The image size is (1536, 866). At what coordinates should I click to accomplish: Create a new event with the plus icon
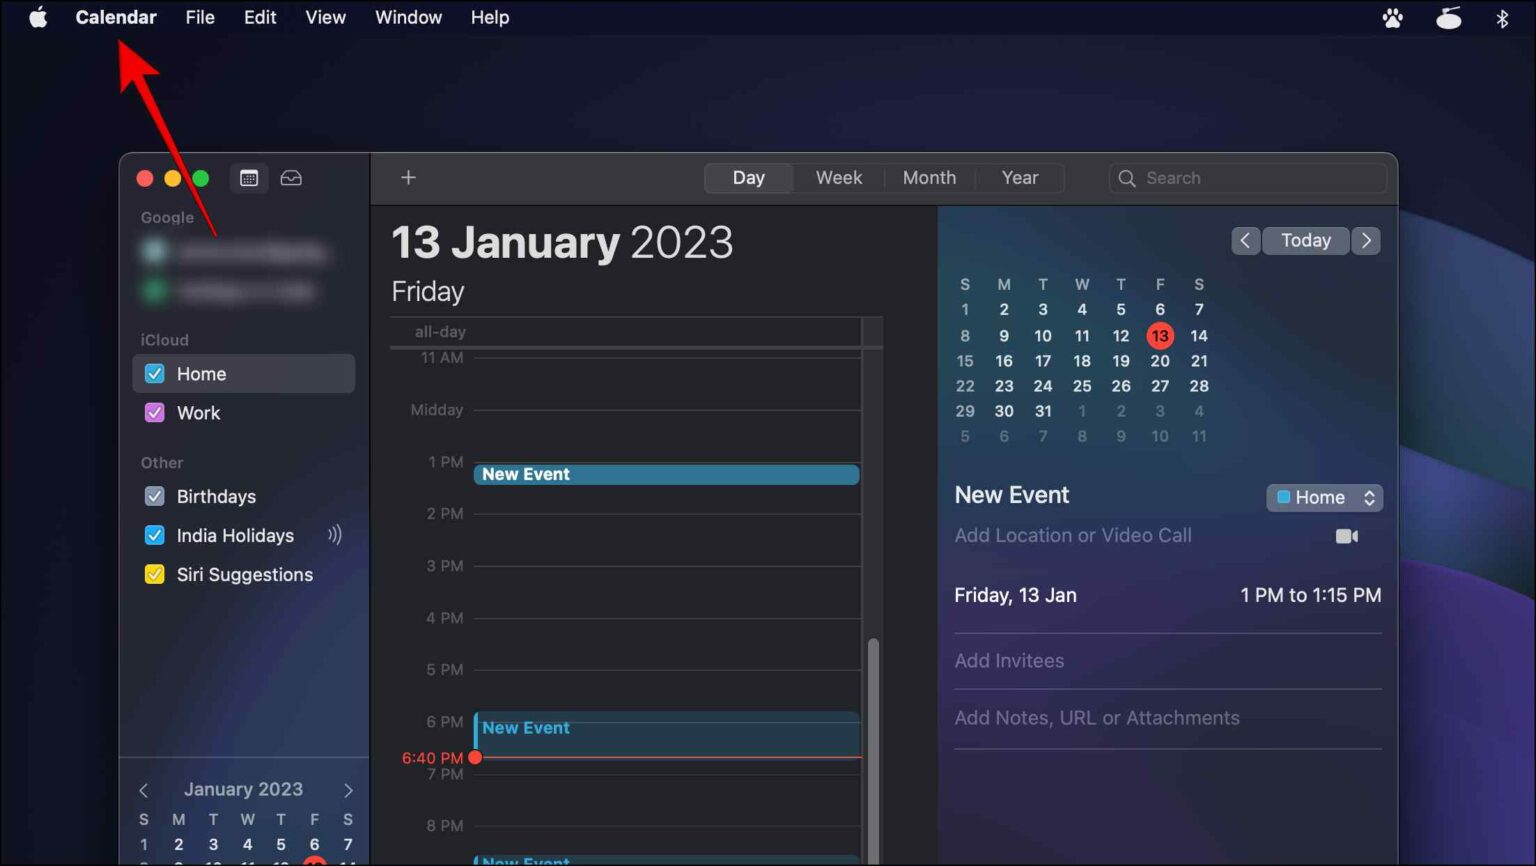coord(408,177)
